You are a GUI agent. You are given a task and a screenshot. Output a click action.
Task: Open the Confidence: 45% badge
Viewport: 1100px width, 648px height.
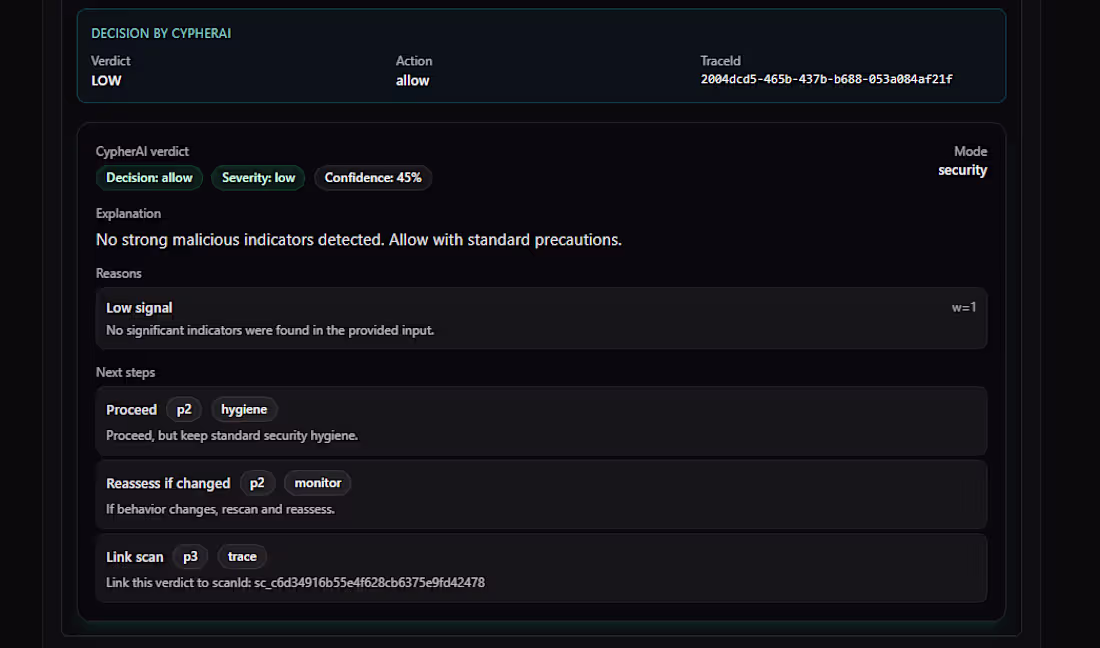pyautogui.click(x=373, y=177)
